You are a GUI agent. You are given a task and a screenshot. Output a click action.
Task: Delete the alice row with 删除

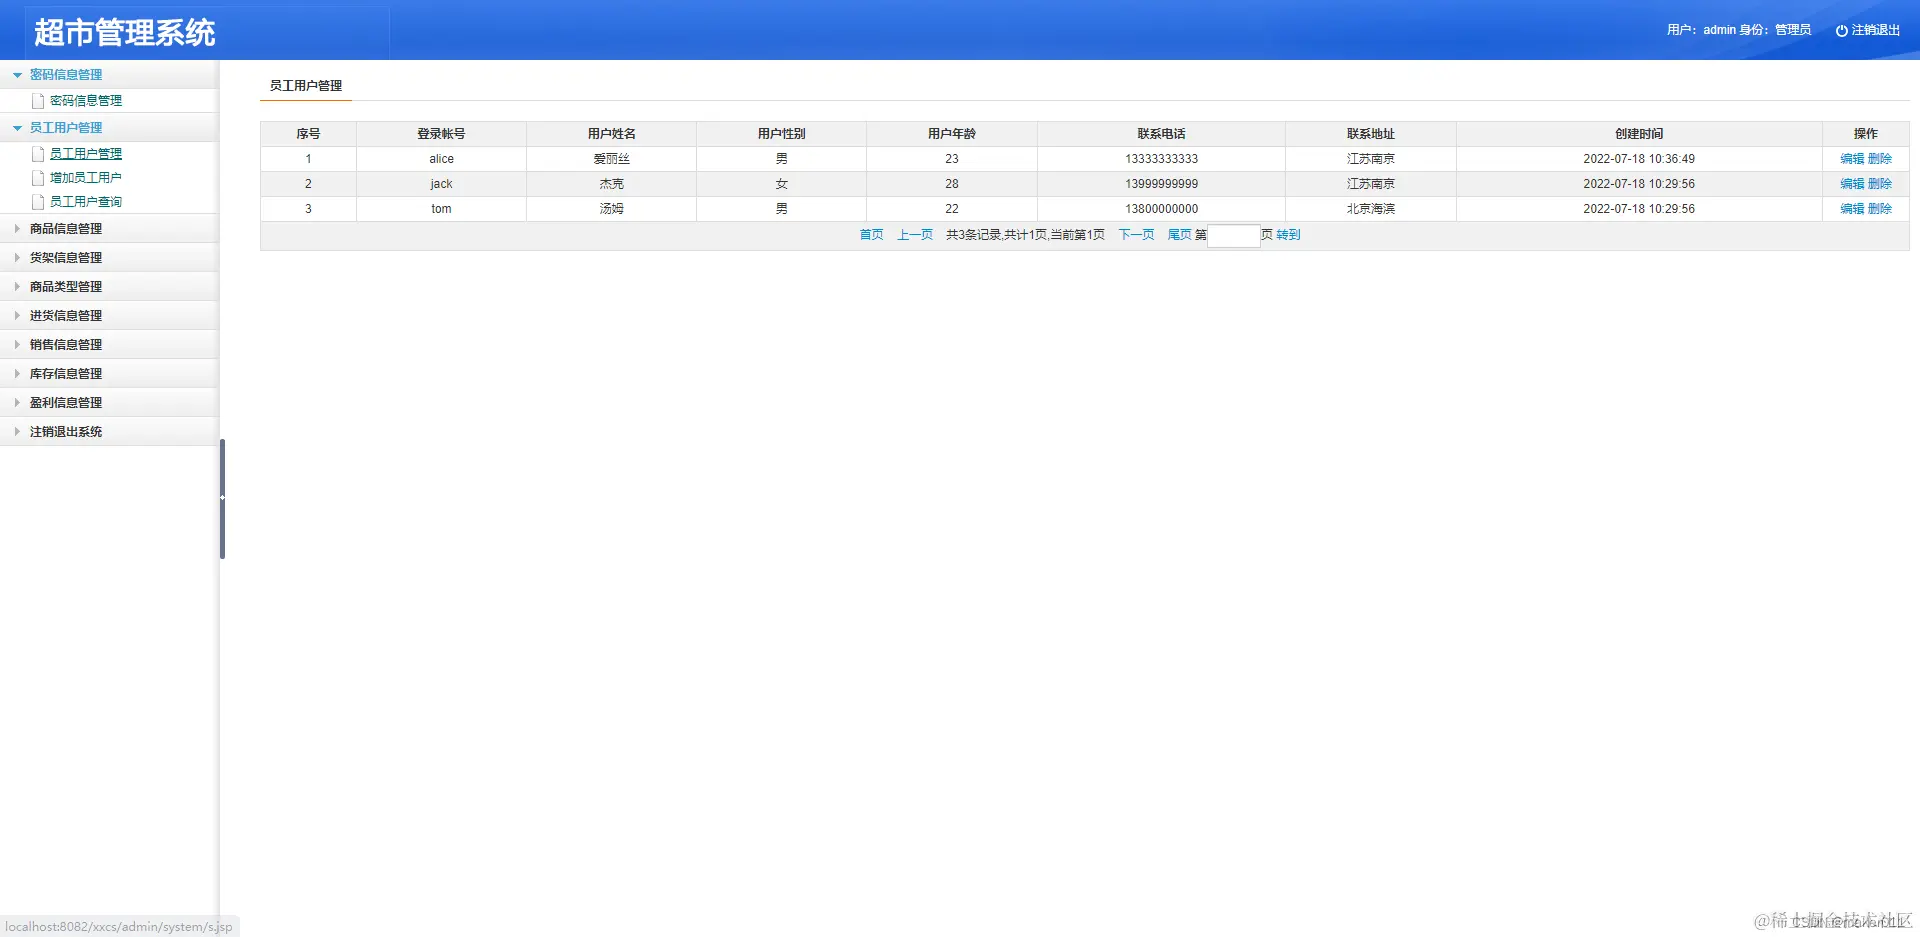1880,159
